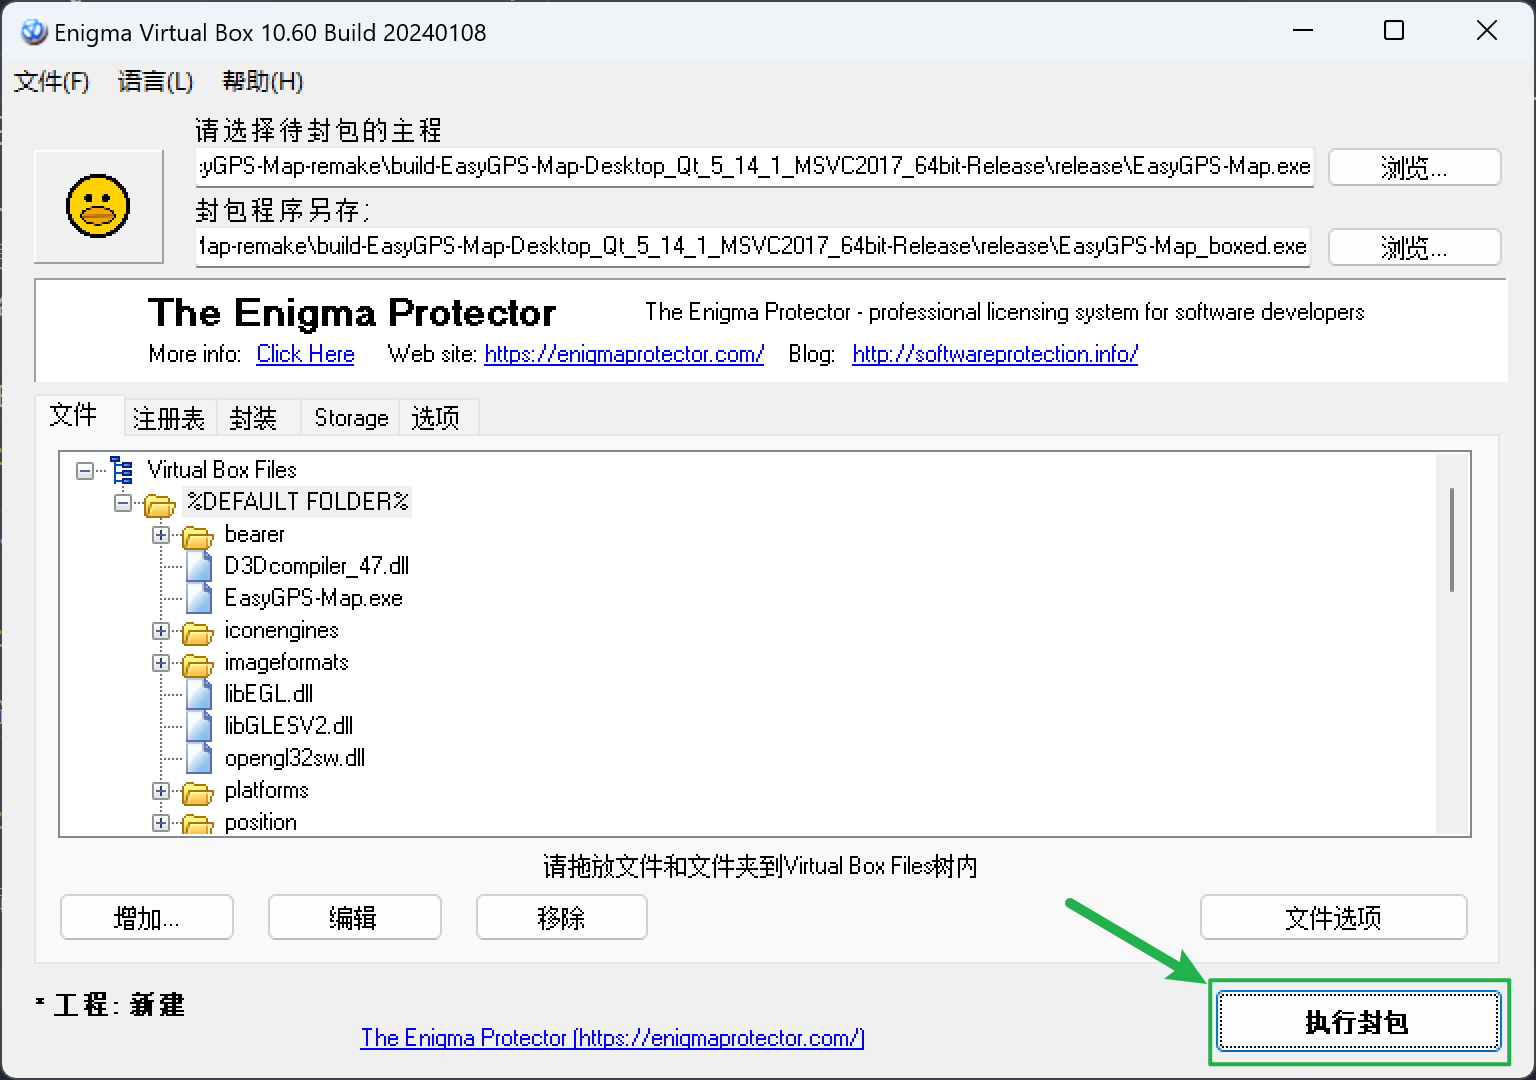This screenshot has width=1536, height=1080.
Task: Click 执行封包 to start packing
Action: (x=1358, y=1021)
